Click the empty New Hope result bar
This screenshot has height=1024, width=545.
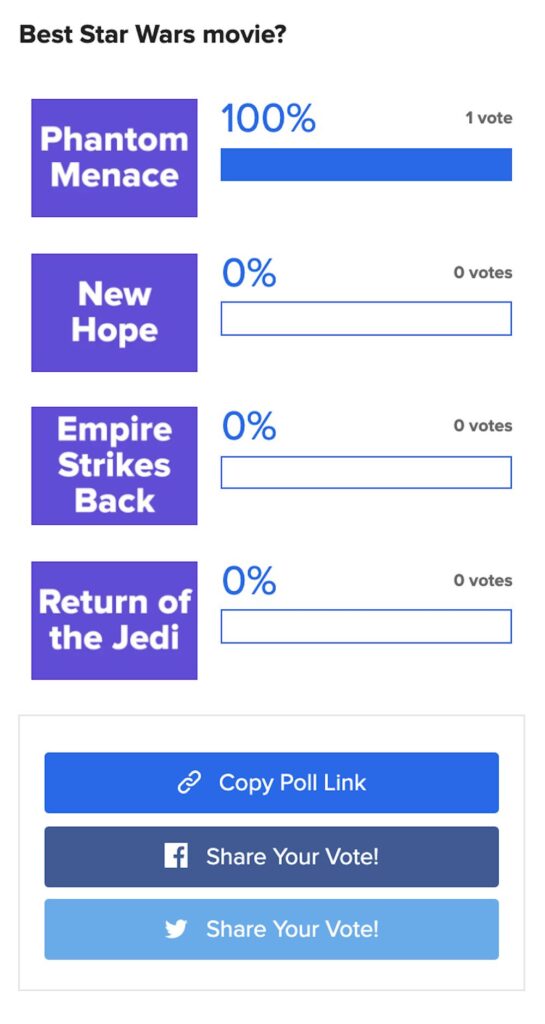click(366, 319)
